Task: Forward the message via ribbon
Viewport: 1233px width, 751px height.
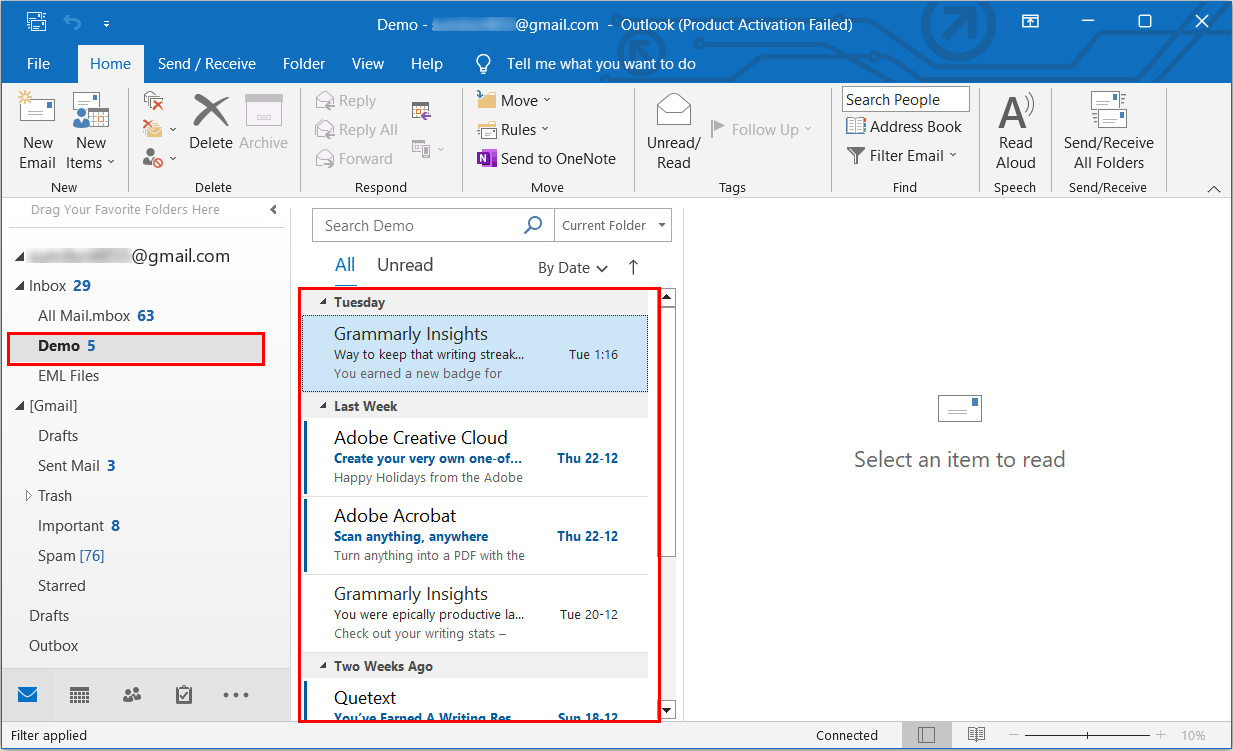Action: [354, 159]
